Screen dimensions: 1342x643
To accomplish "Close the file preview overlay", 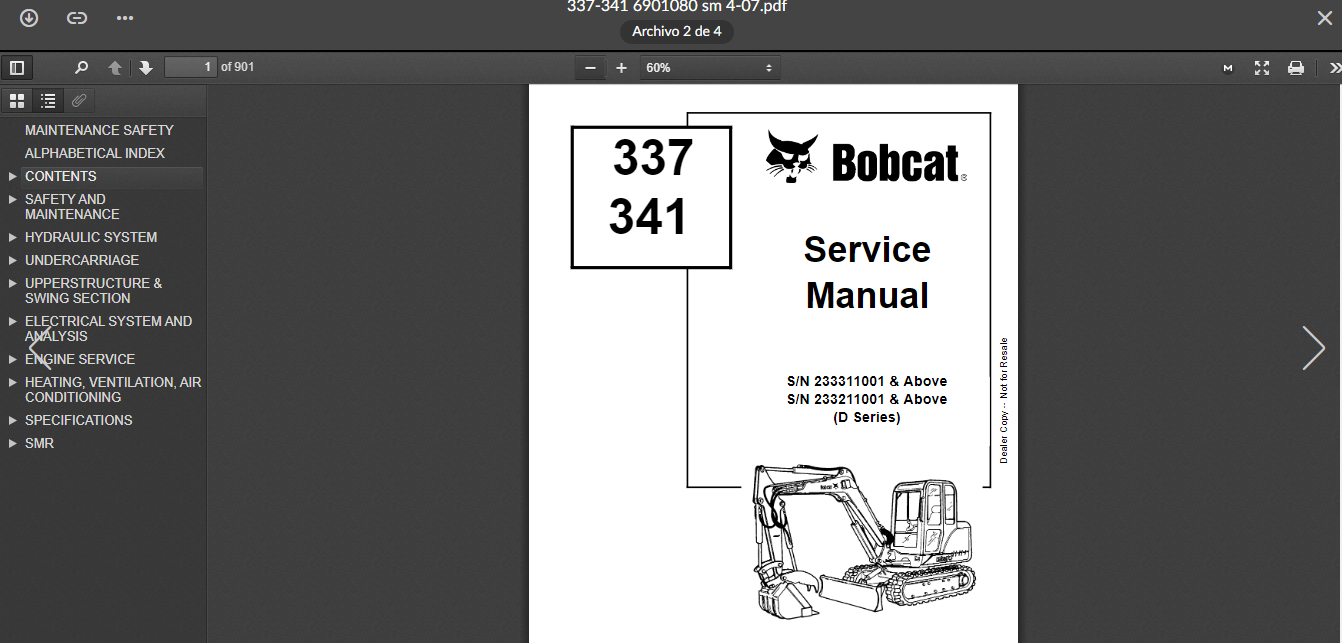I will click(x=1324, y=17).
